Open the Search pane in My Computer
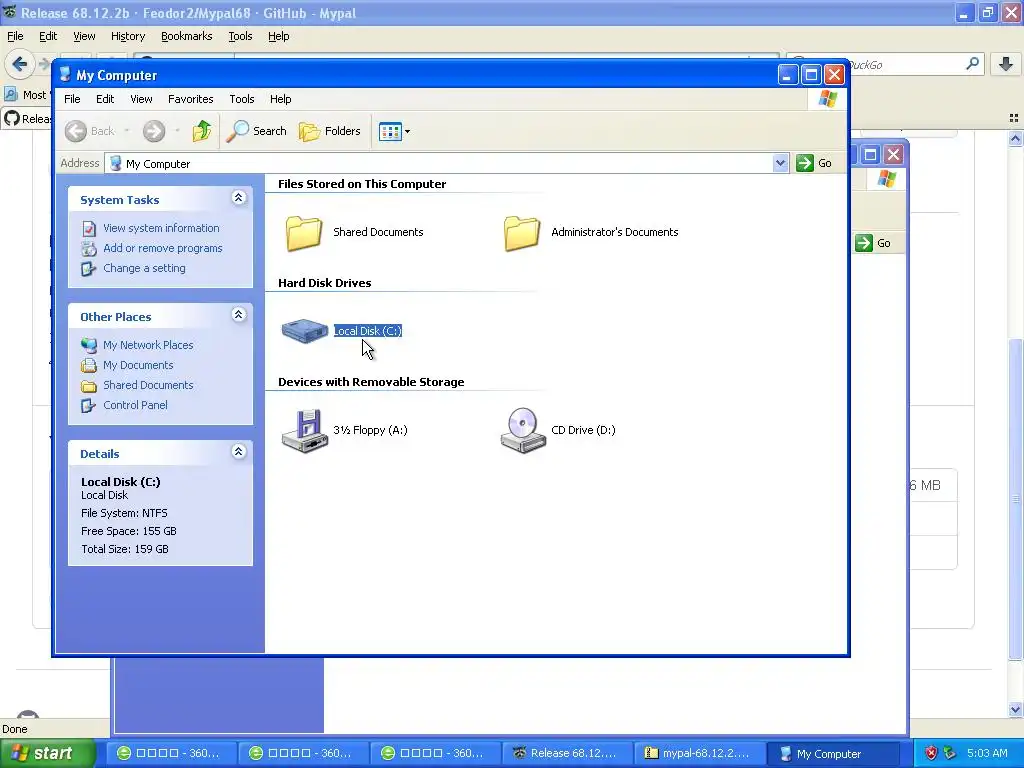This screenshot has height=768, width=1024. [x=257, y=131]
